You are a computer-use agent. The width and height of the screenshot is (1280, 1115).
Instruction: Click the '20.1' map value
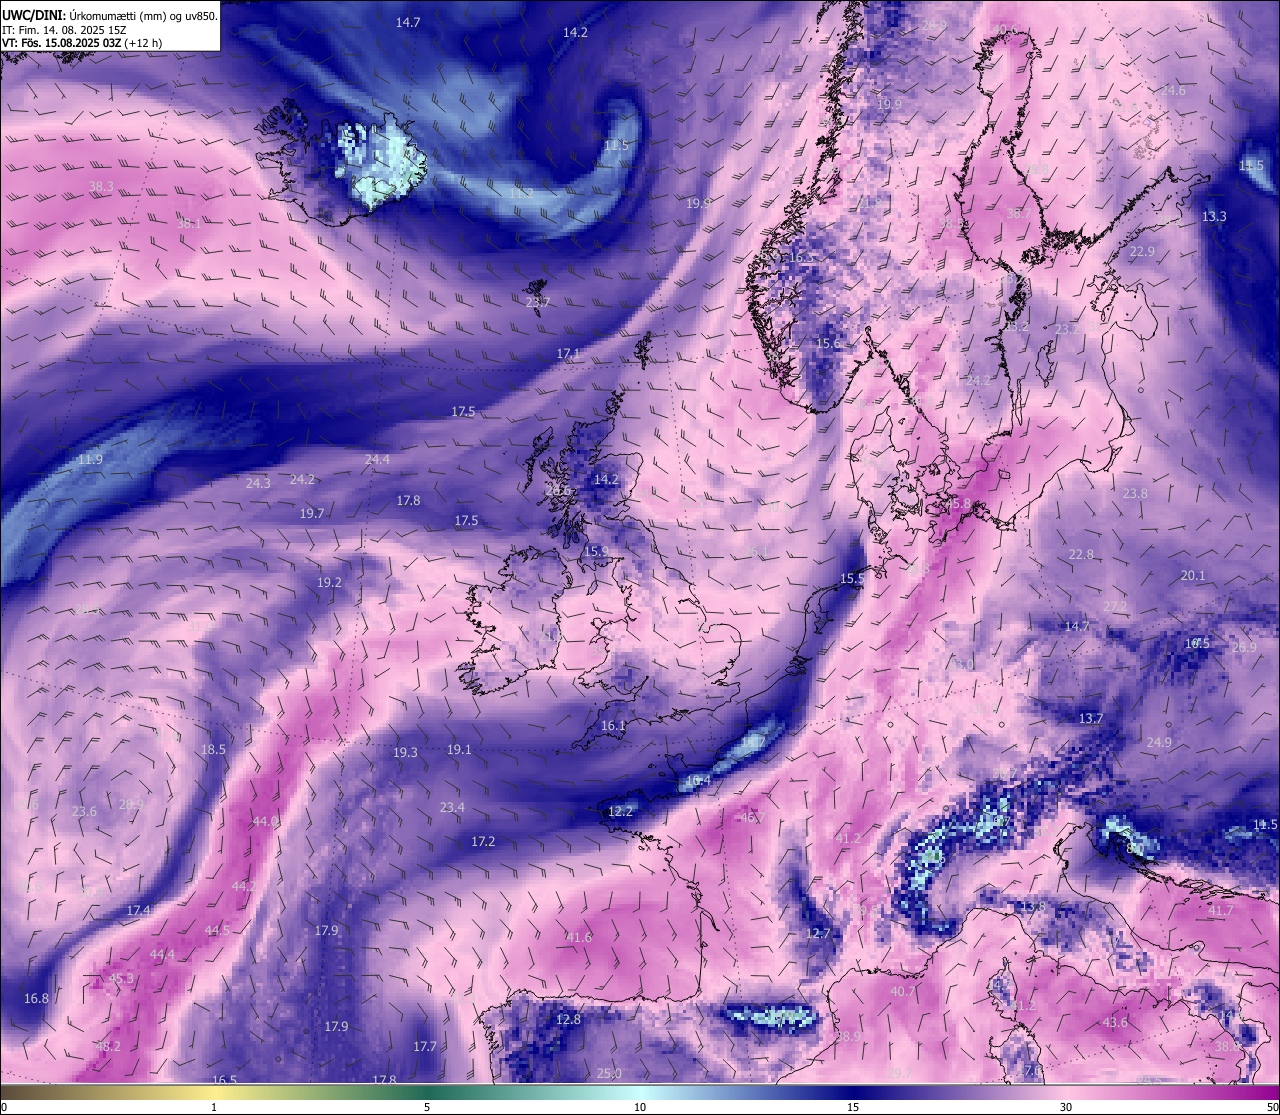[1193, 575]
